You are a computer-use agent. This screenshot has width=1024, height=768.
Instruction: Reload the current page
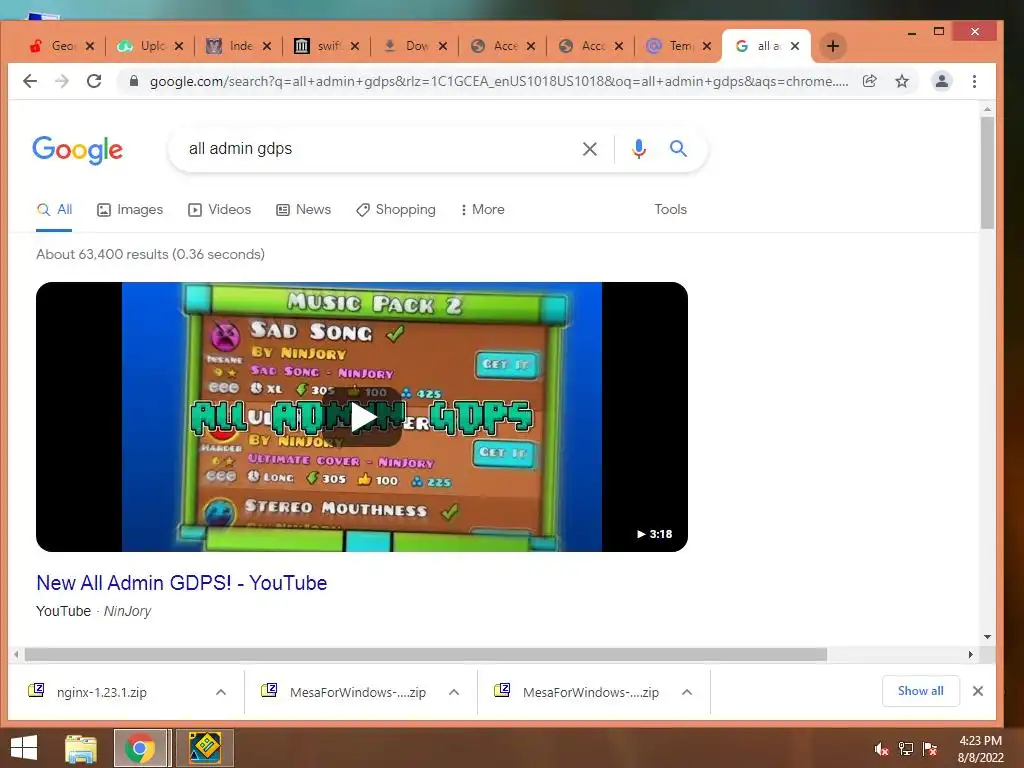[x=94, y=81]
